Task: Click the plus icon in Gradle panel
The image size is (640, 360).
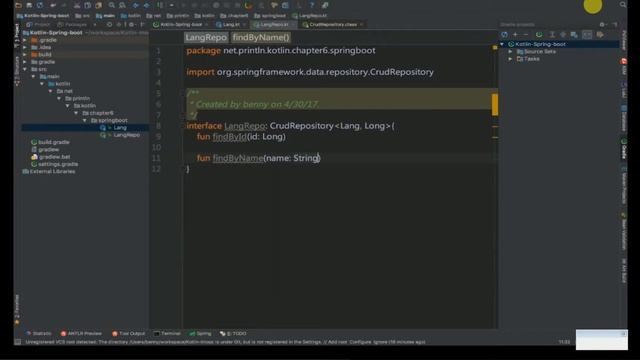Action: pyautogui.click(x=515, y=35)
